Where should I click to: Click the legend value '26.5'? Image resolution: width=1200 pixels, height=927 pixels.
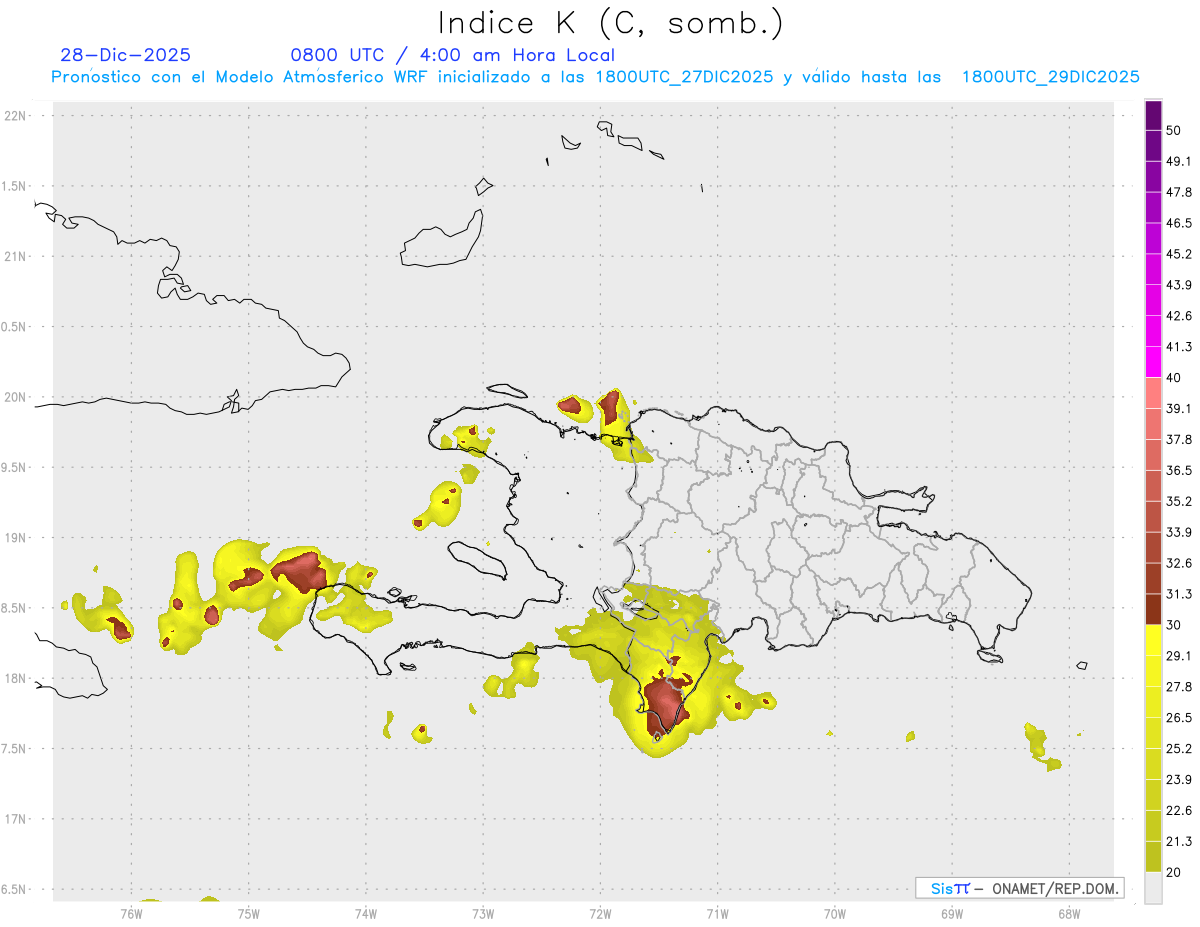pyautogui.click(x=1179, y=718)
